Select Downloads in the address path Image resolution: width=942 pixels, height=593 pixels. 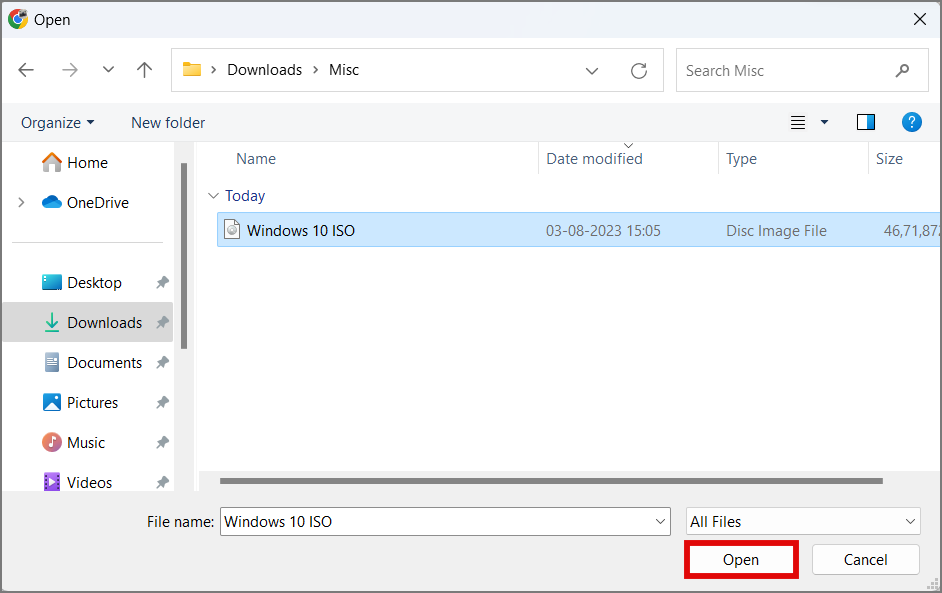(264, 70)
